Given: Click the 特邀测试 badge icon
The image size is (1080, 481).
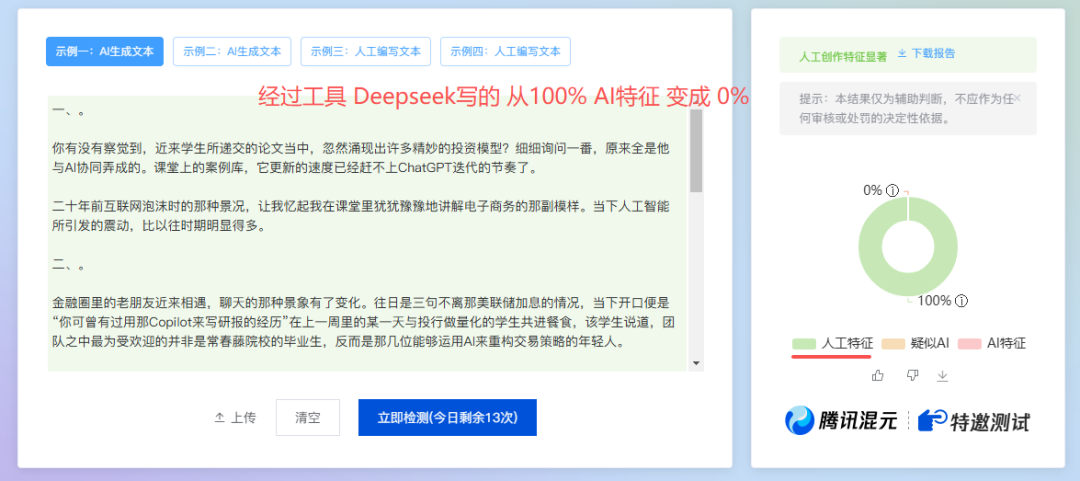Looking at the screenshot, I should click(x=932, y=420).
